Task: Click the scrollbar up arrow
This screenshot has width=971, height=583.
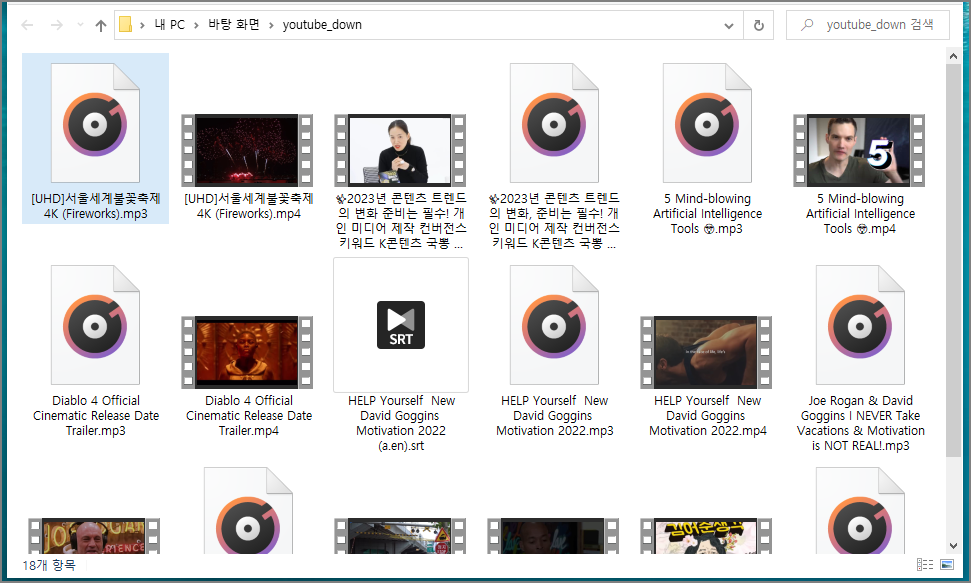Action: tap(953, 56)
